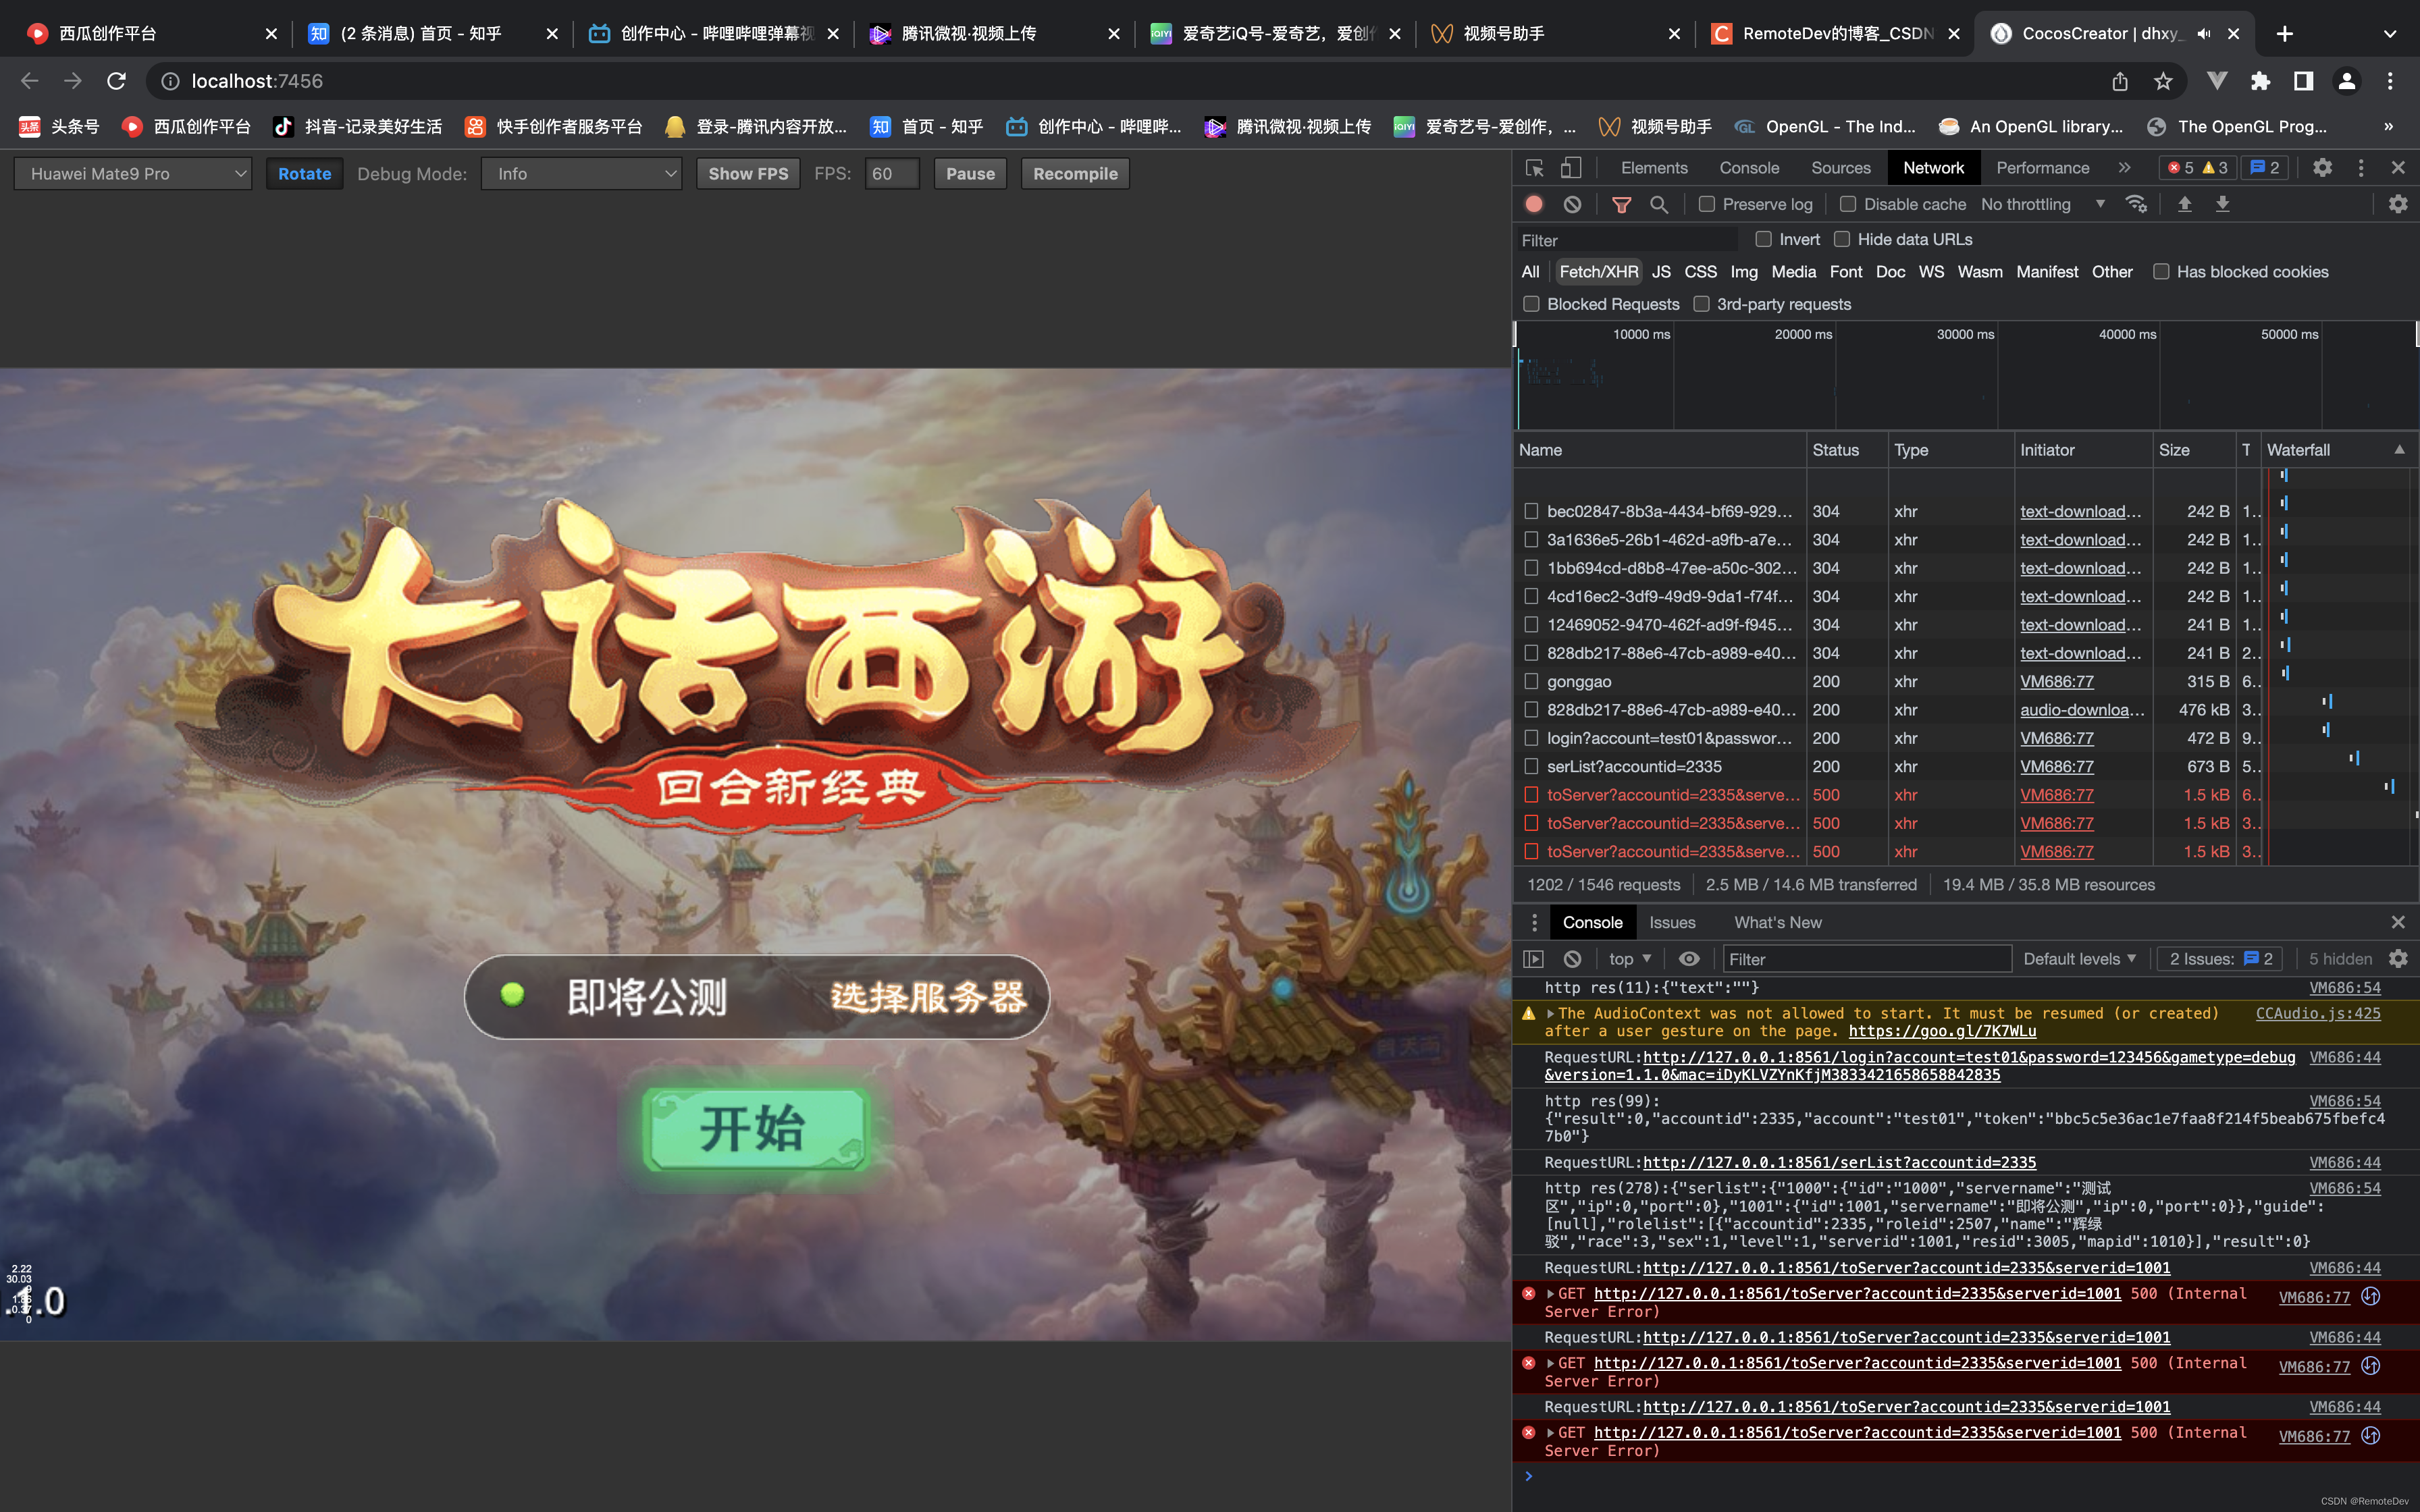Expand AudioContext warning message
The image size is (2420, 1512).
[1551, 1013]
